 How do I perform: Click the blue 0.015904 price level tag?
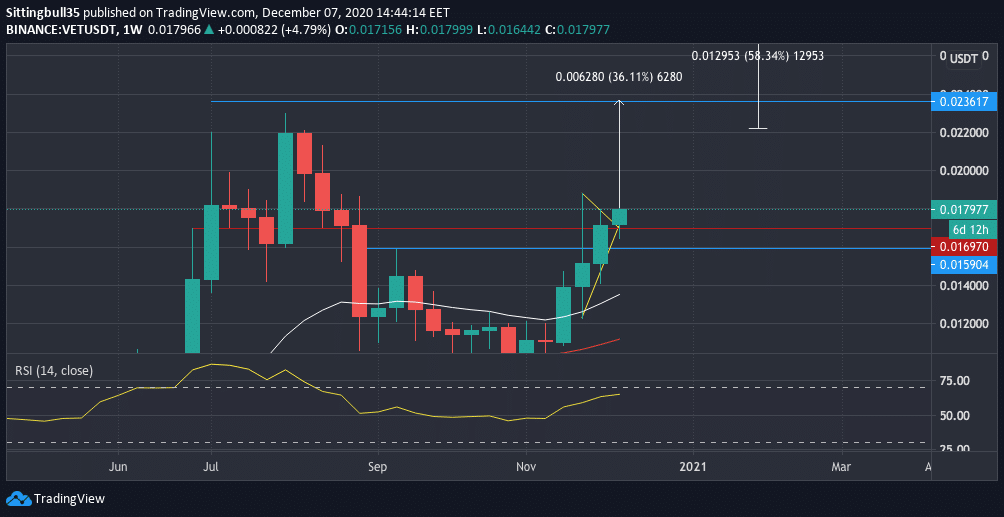(964, 264)
